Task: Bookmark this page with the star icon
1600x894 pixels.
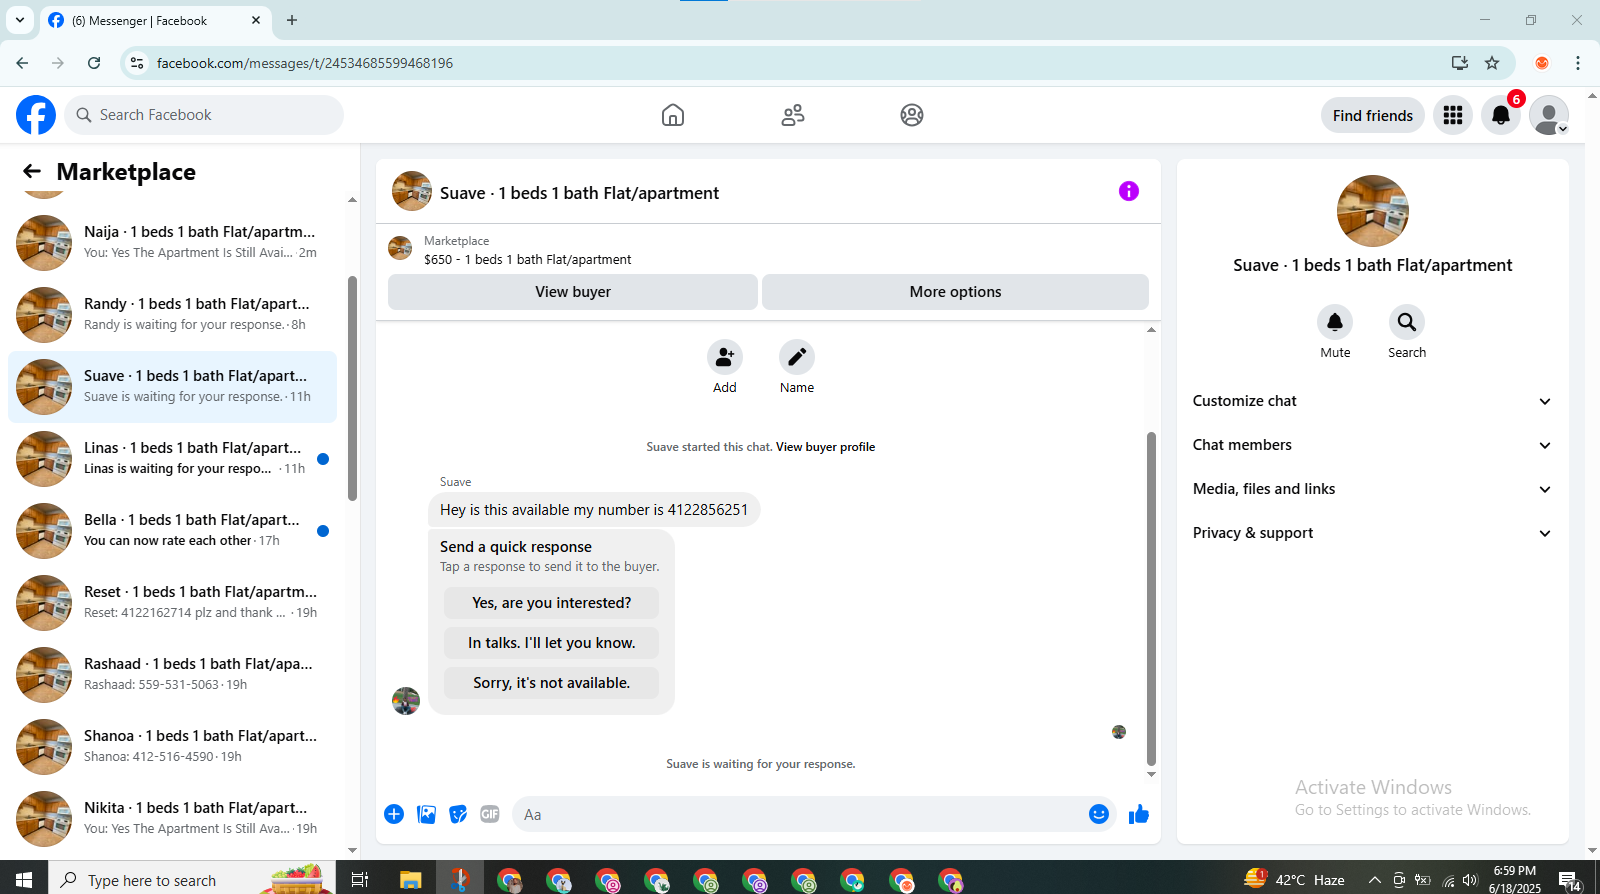Action: (x=1492, y=63)
